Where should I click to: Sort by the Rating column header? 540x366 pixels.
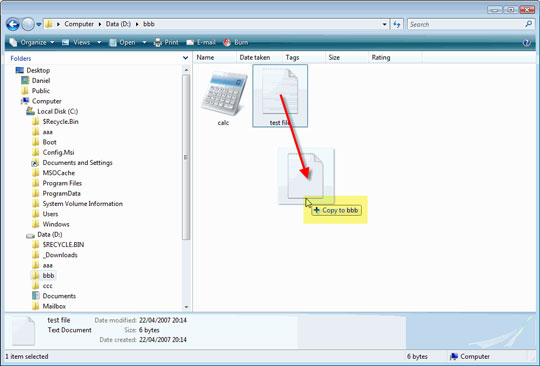click(x=395, y=57)
